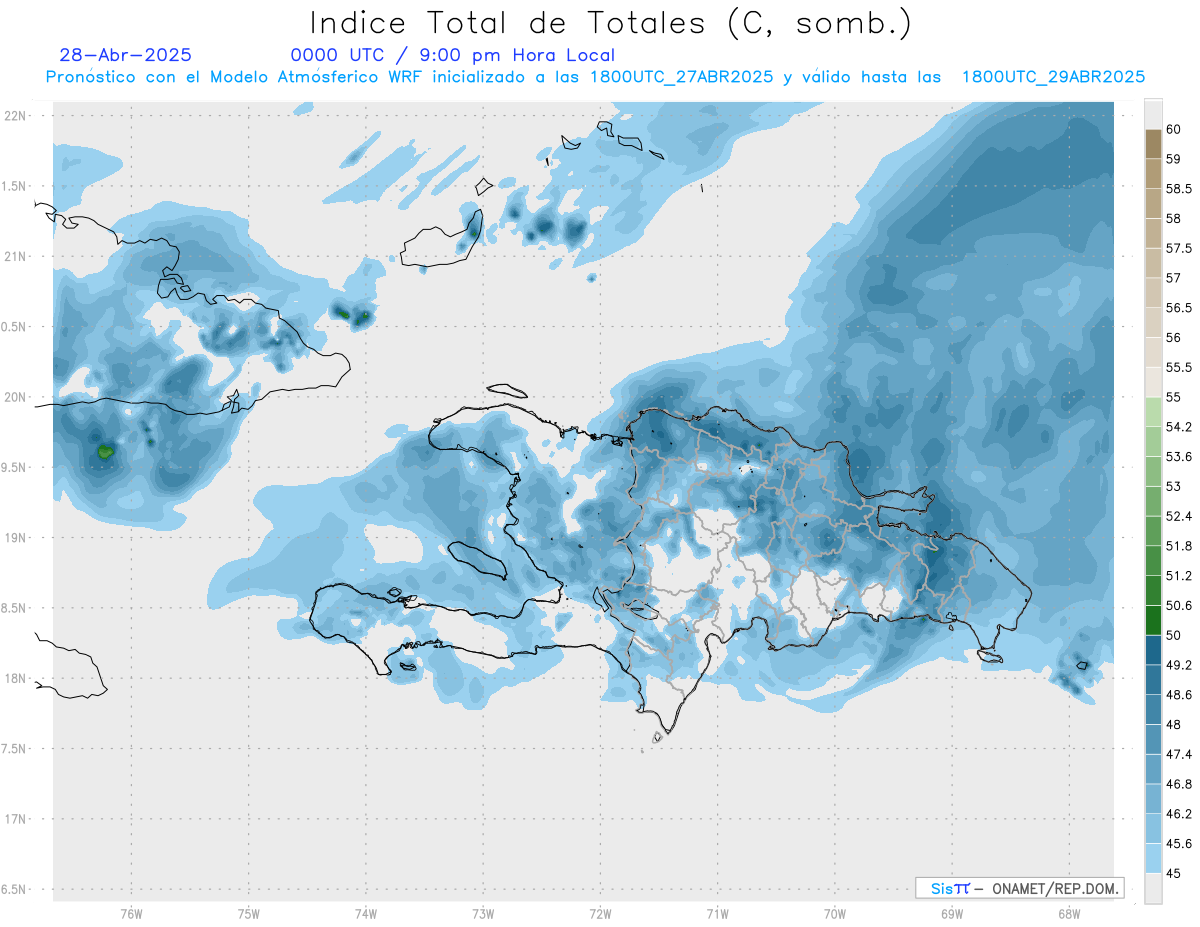The height and width of the screenshot is (927, 1200).
Task: Click the colorbar label "52.4"
Action: [1179, 516]
